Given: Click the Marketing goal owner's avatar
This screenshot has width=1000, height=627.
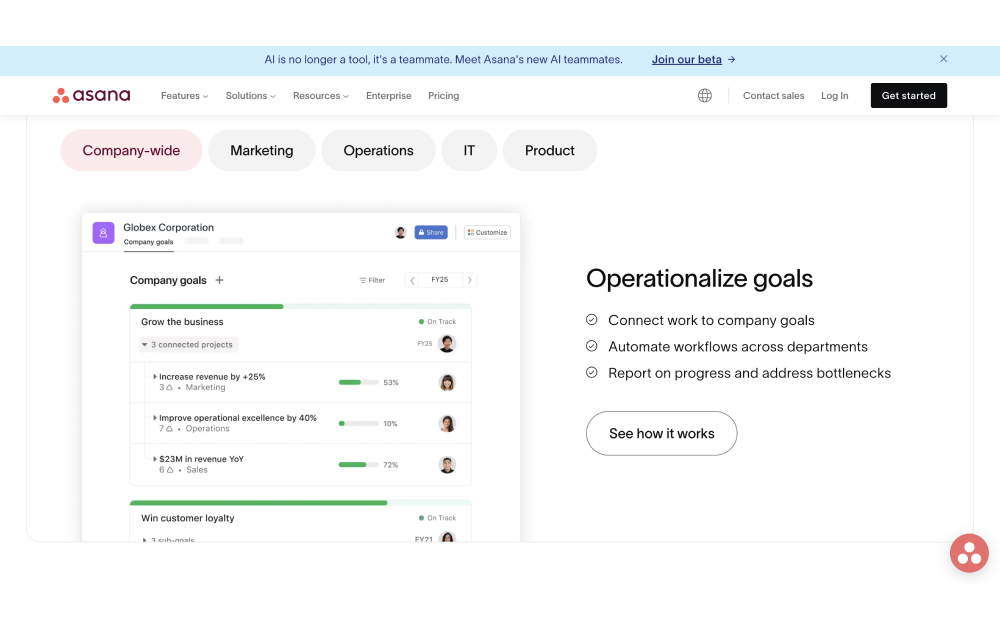Looking at the screenshot, I should tap(447, 381).
